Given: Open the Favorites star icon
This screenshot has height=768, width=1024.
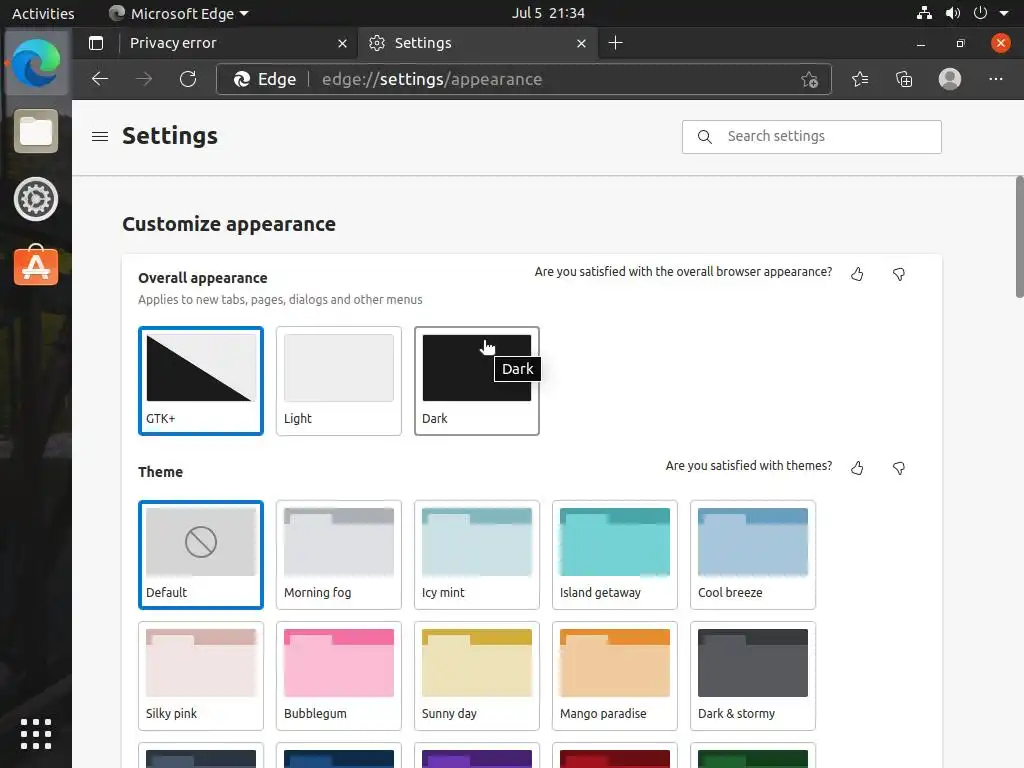Looking at the screenshot, I should point(860,79).
